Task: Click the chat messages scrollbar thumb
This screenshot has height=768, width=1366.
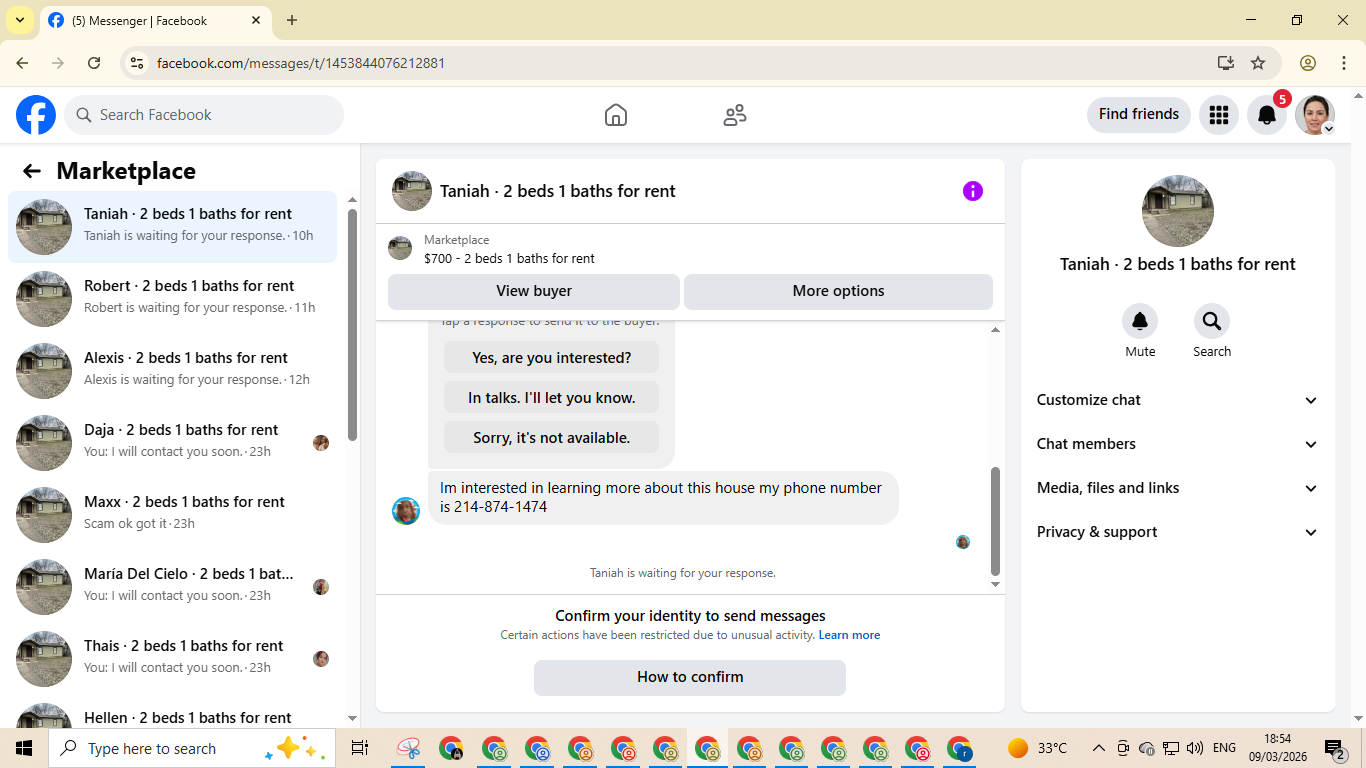Action: [995, 520]
